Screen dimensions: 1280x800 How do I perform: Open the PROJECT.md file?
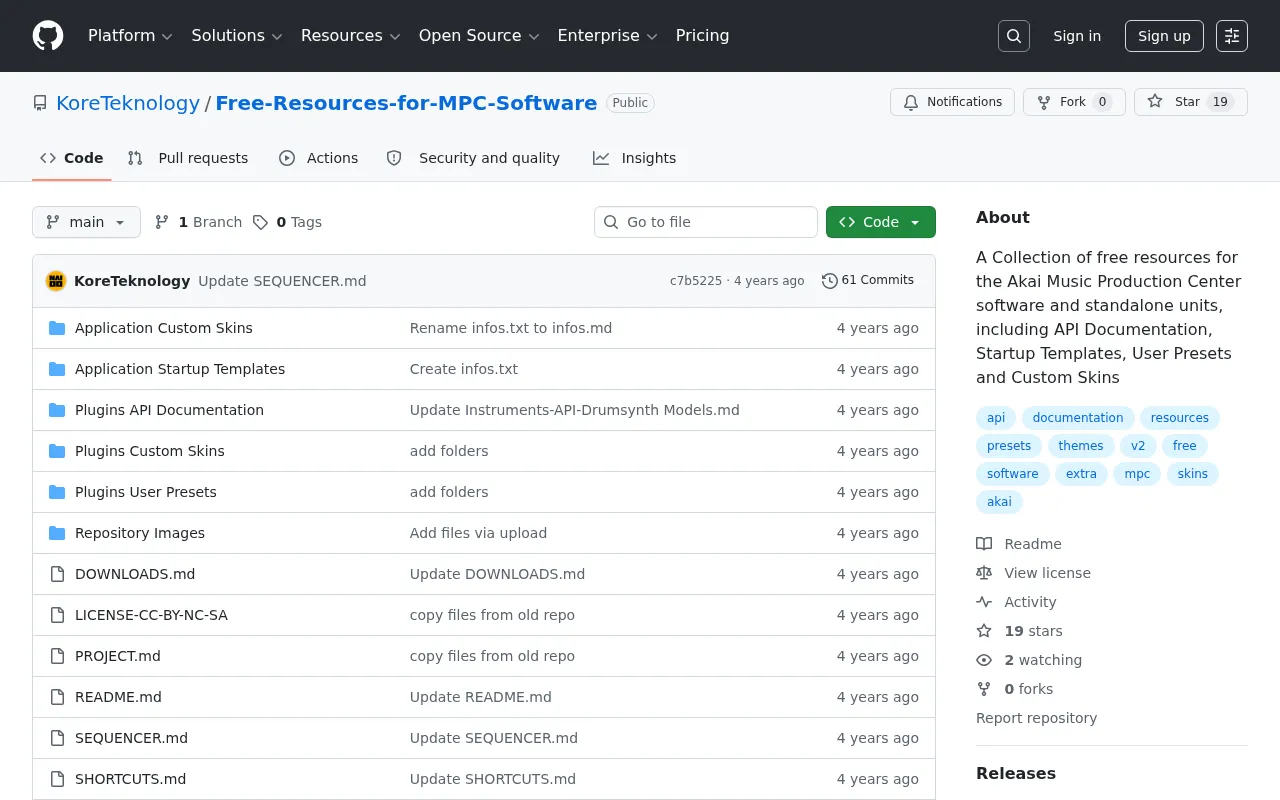(118, 656)
